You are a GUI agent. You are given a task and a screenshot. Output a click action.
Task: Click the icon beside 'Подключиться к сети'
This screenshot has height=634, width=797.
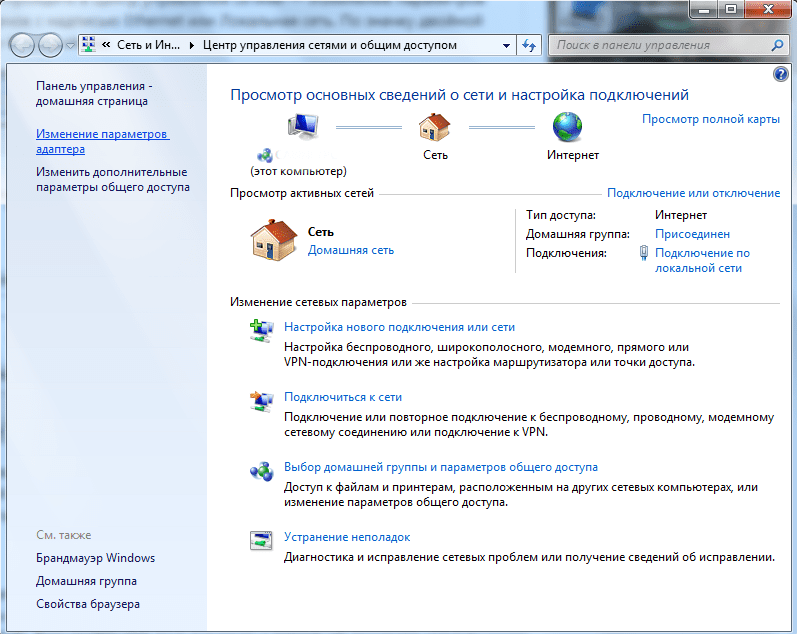pos(261,401)
